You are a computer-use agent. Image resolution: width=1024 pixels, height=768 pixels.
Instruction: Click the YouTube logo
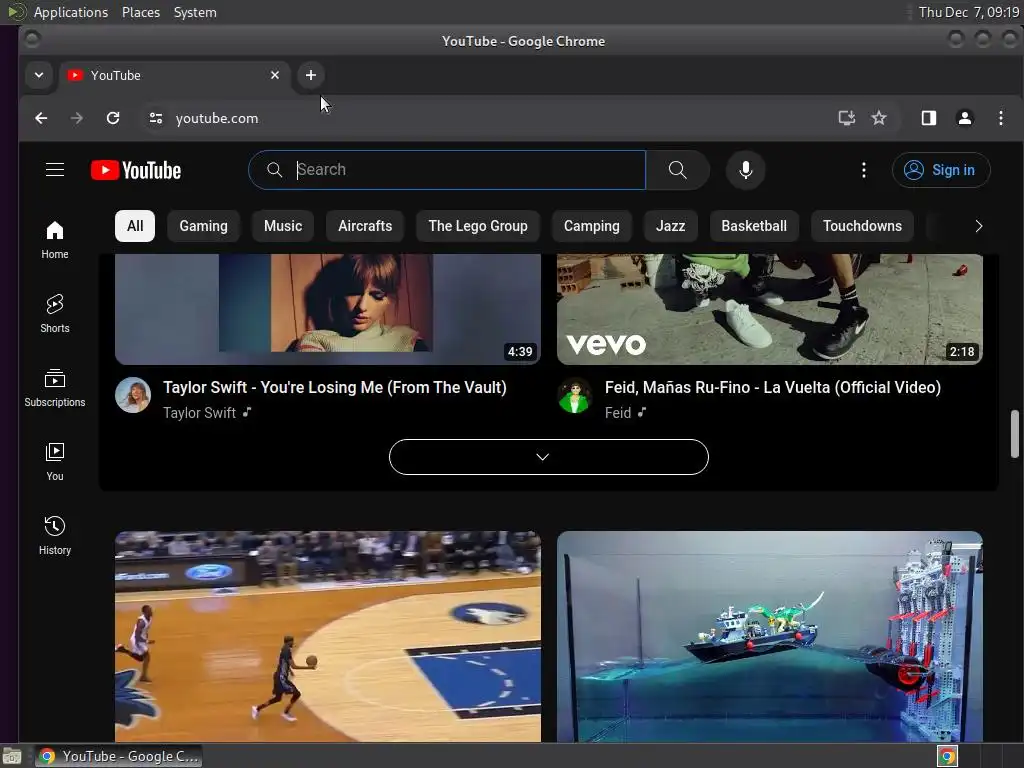coord(136,170)
